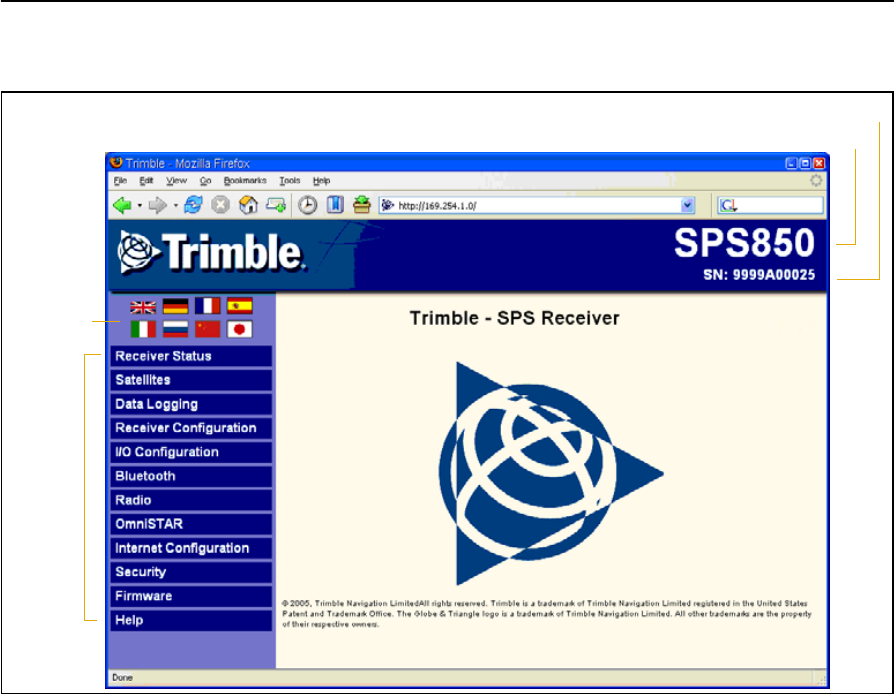Select the Japanese flag language

(239, 329)
